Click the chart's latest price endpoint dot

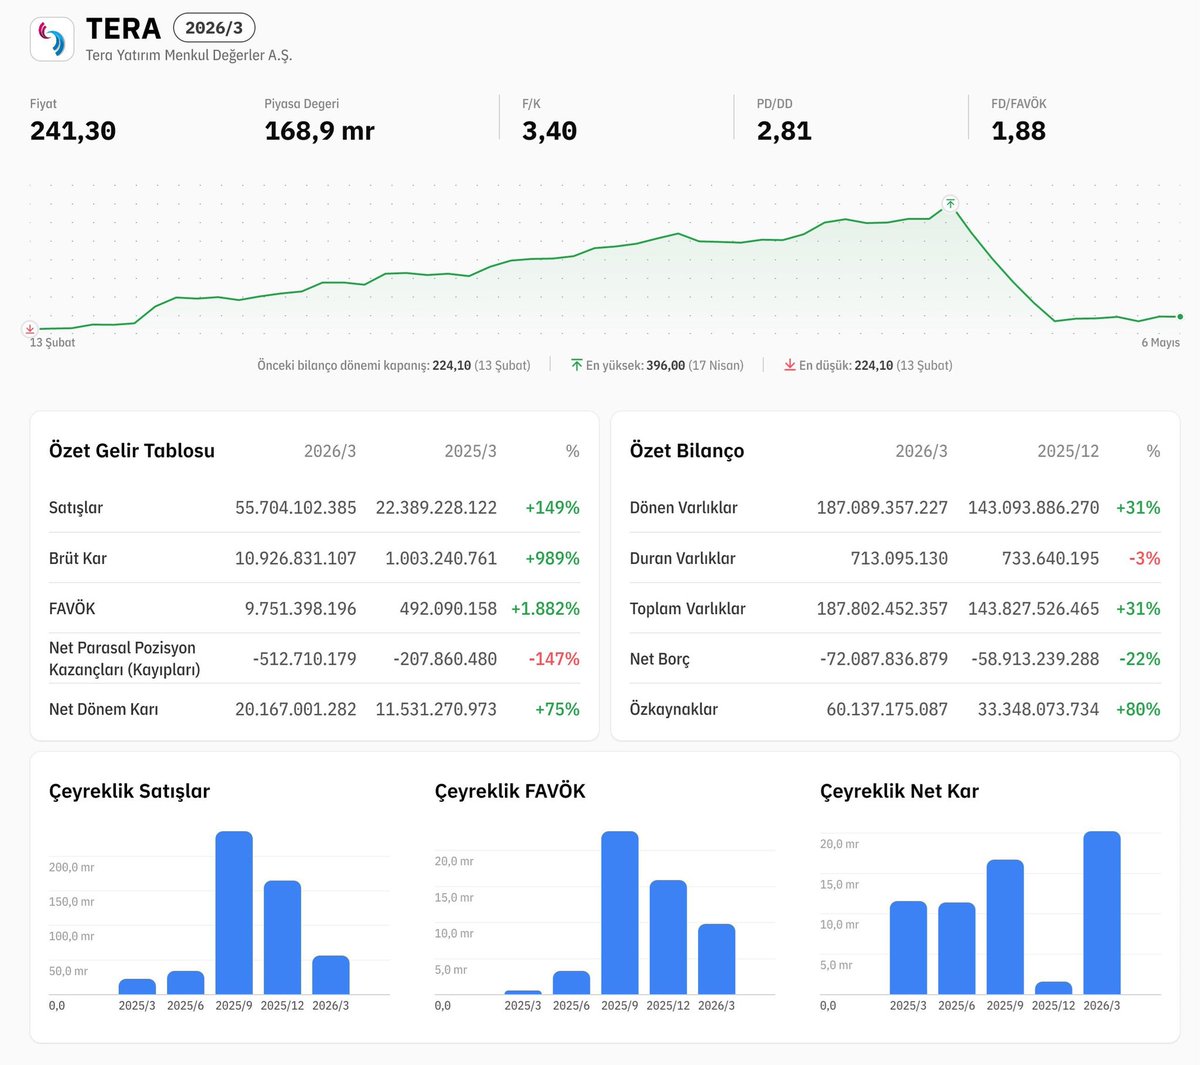coord(1180,317)
